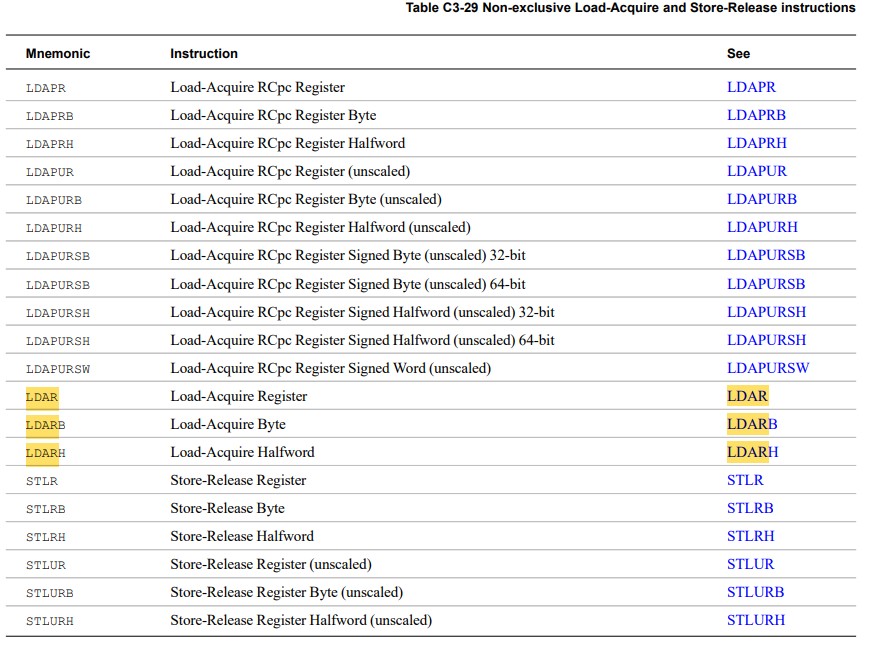Follow the LDAPURH link
Screen dimensions: 873x649
762,227
